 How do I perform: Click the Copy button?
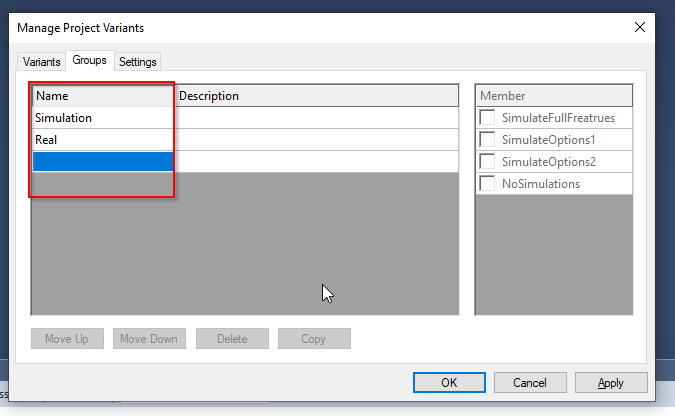tap(314, 339)
